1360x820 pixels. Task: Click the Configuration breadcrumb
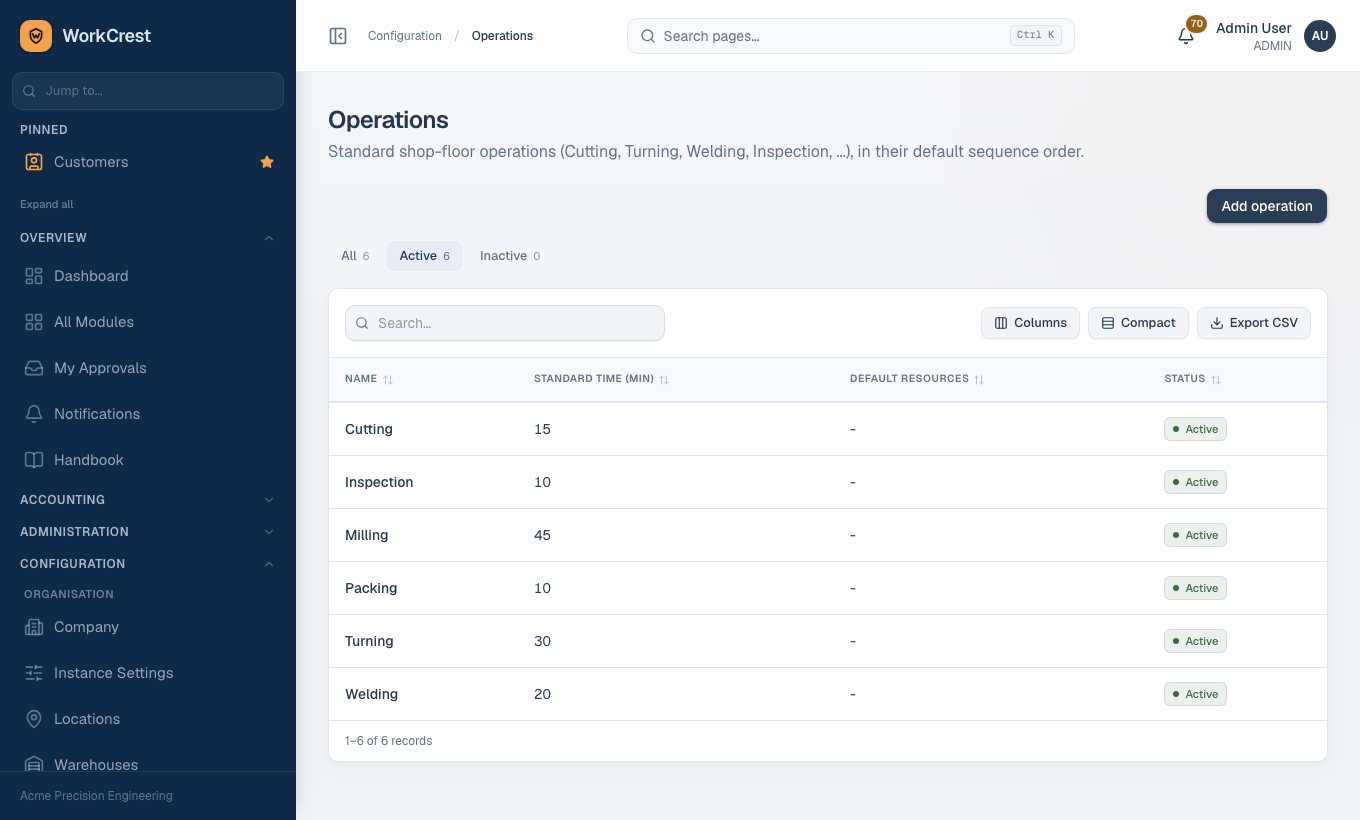(405, 36)
